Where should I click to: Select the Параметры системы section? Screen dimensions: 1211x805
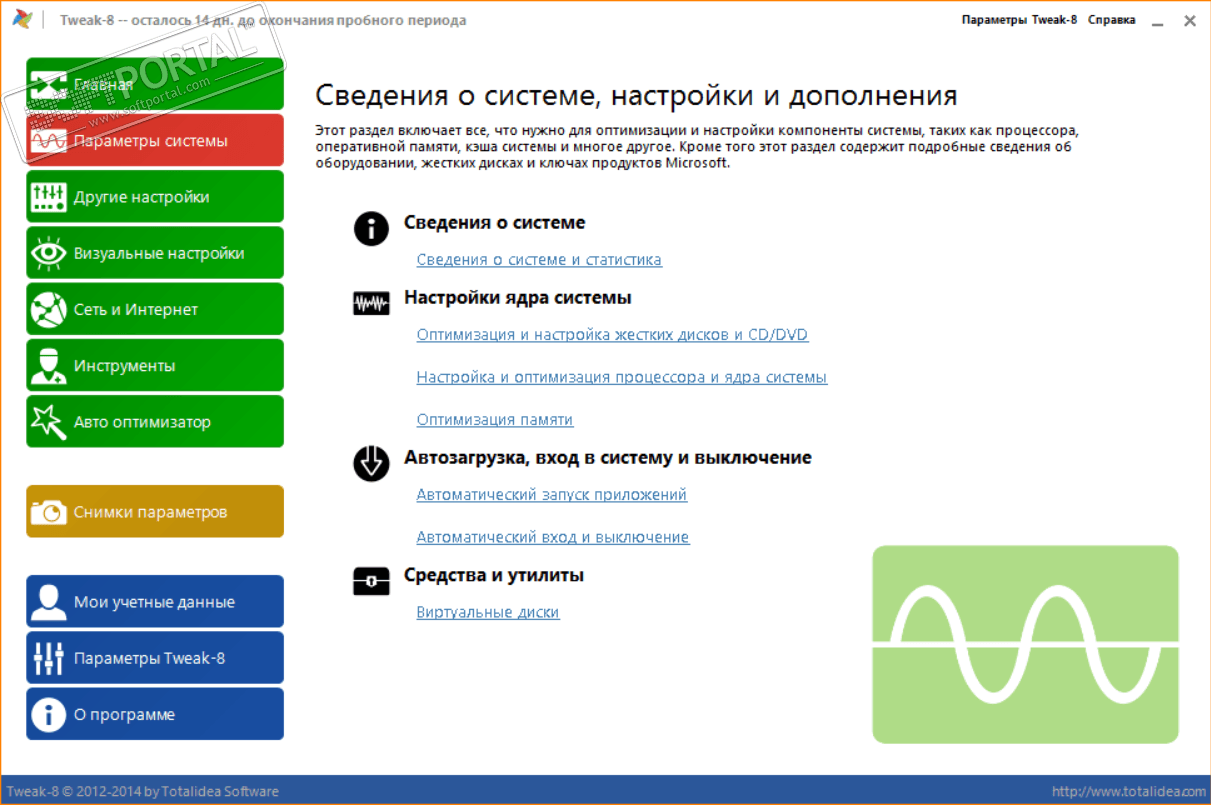coord(155,140)
